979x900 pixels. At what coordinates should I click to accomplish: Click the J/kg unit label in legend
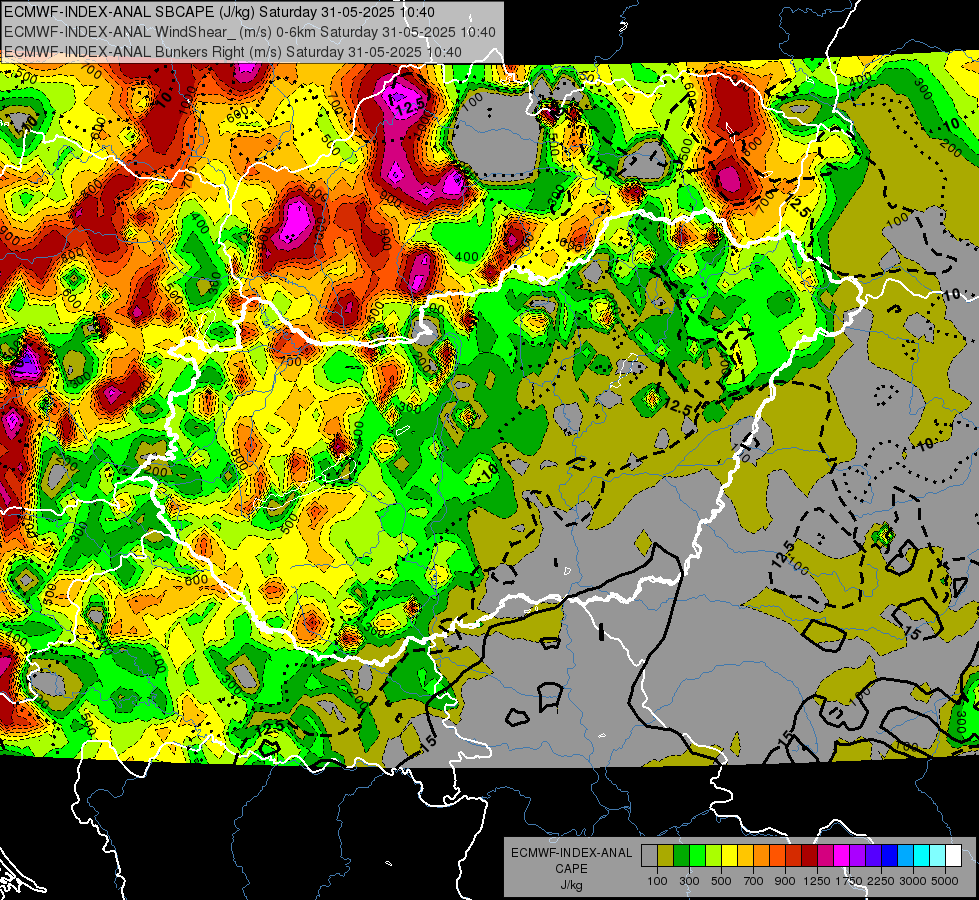[x=571, y=885]
